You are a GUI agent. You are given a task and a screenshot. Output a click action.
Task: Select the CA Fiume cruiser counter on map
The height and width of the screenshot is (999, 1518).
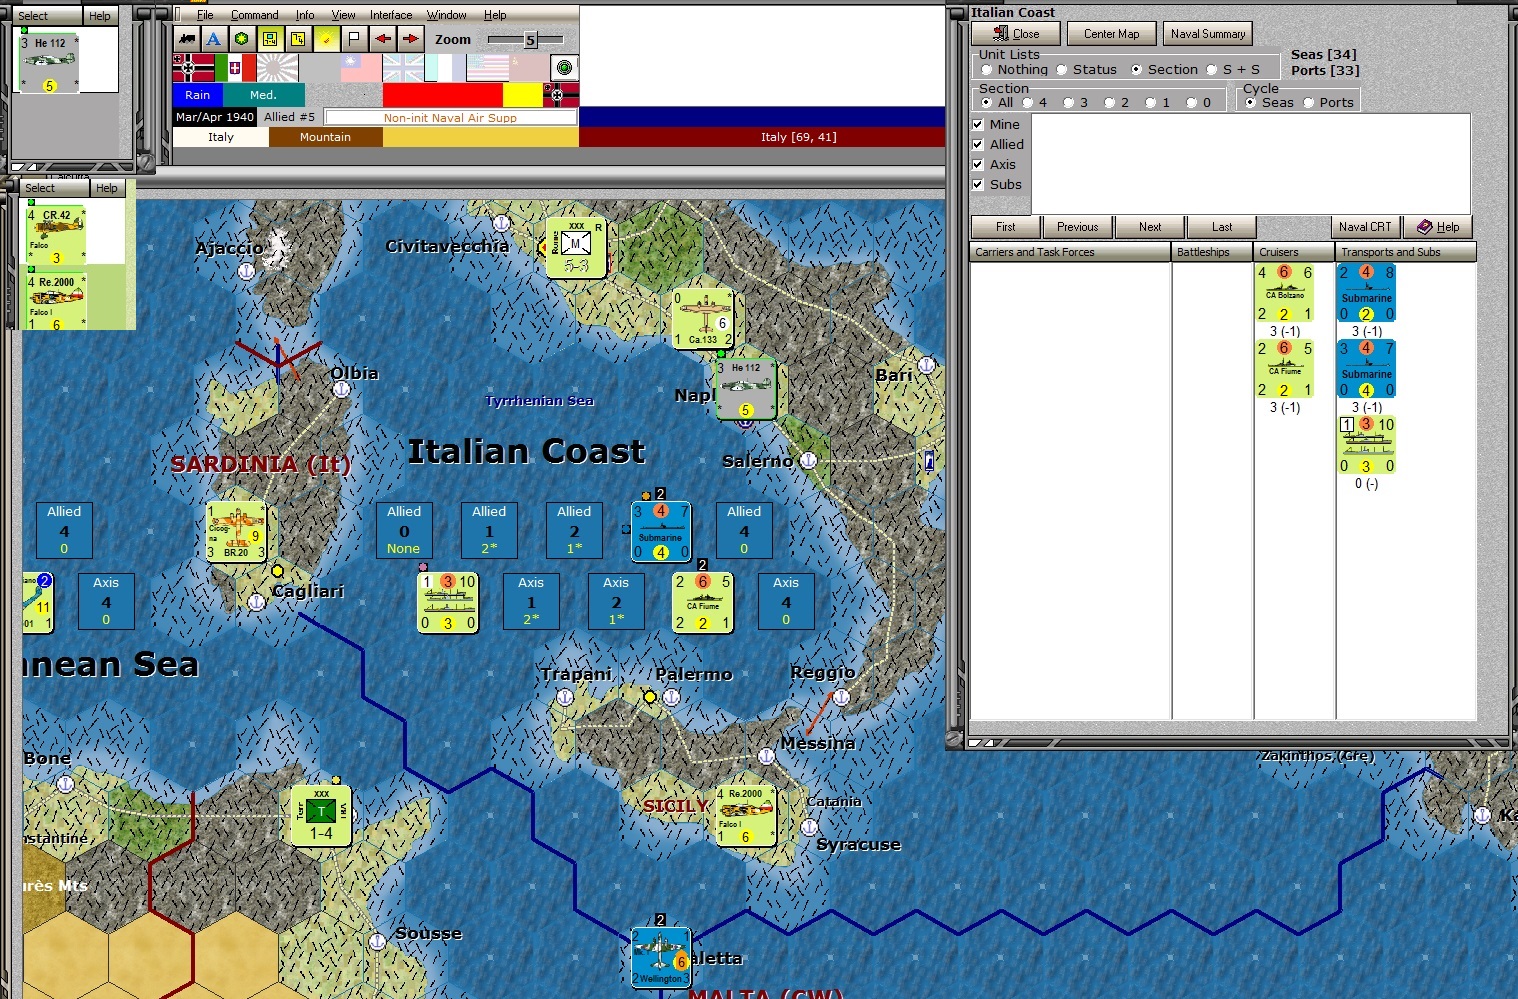pyautogui.click(x=703, y=602)
